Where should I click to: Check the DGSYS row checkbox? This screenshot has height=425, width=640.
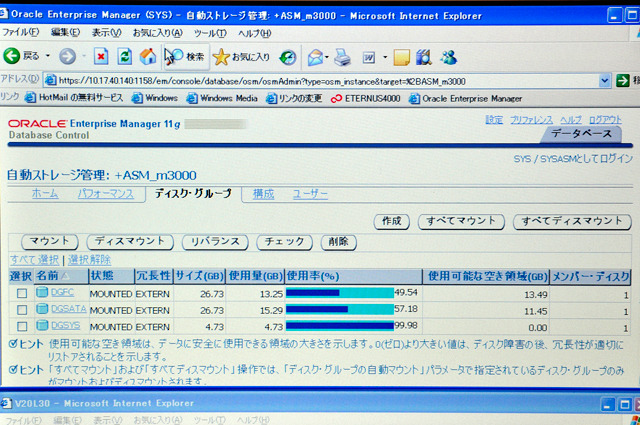(x=22, y=326)
